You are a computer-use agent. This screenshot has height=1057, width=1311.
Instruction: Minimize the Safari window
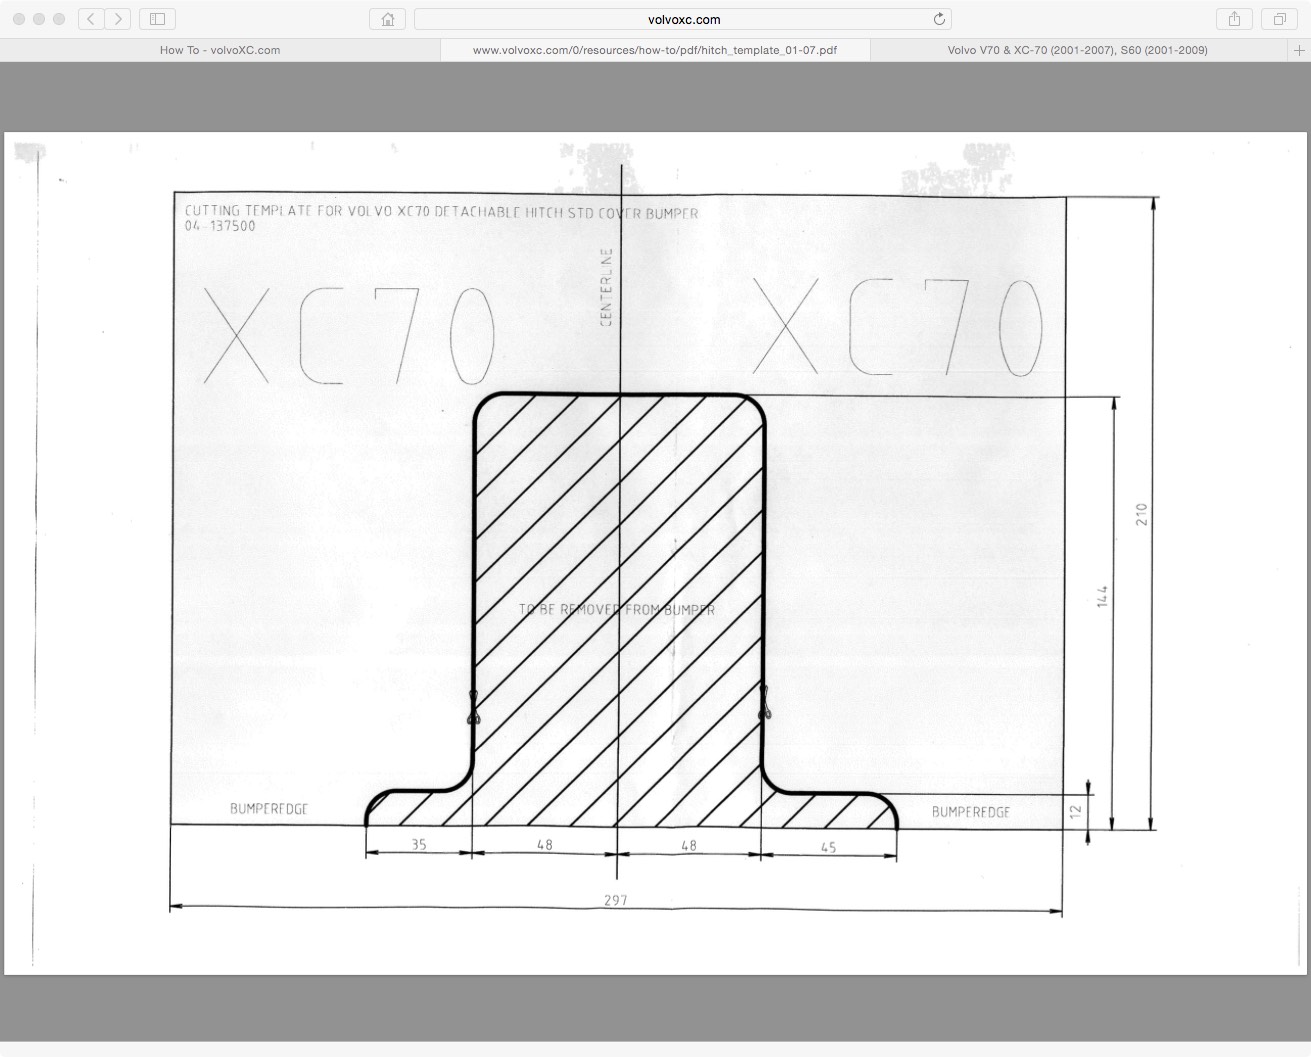pos(39,18)
